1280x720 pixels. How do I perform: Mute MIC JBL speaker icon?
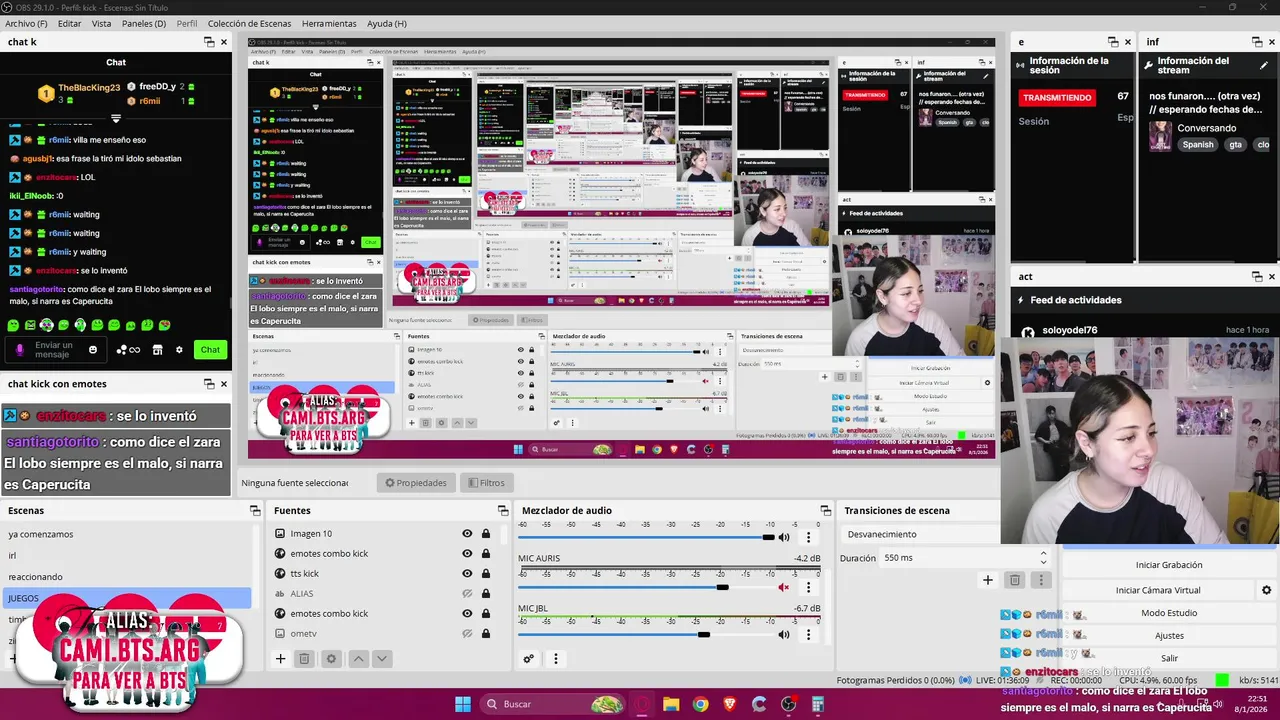coord(784,634)
